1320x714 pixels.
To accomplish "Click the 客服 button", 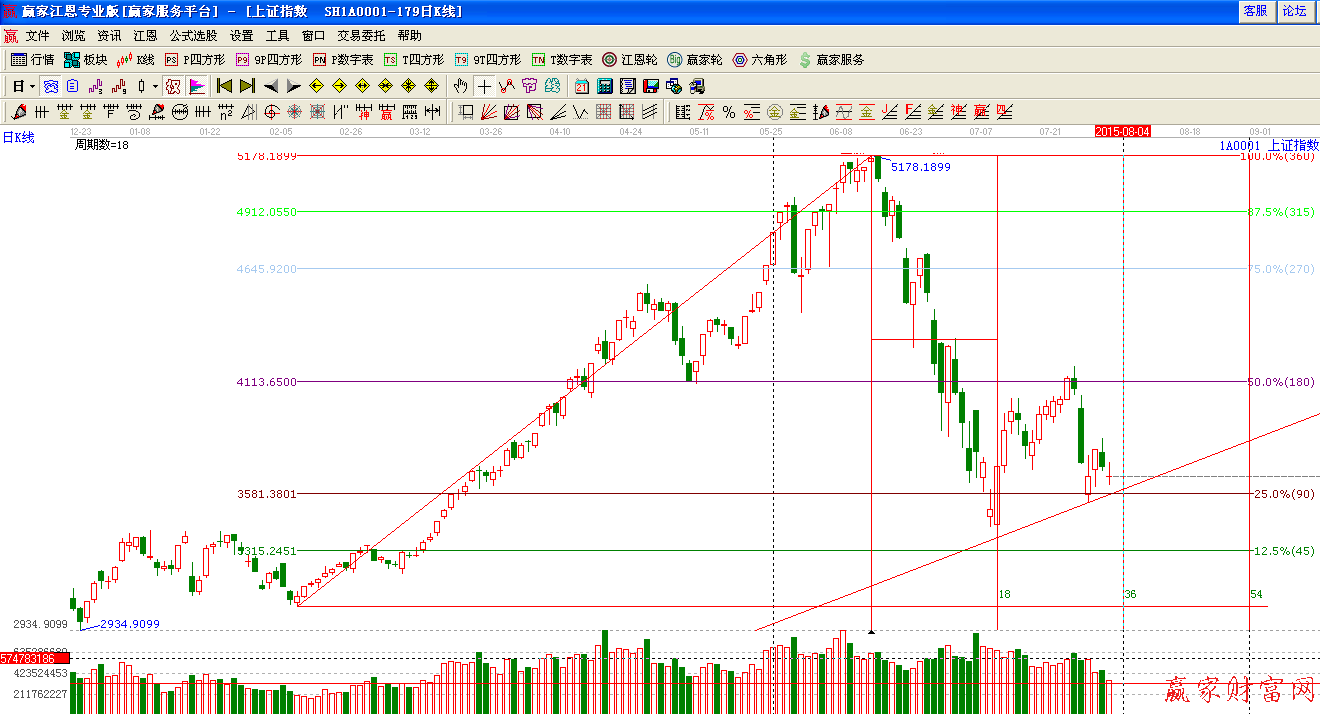I will (x=1255, y=11).
